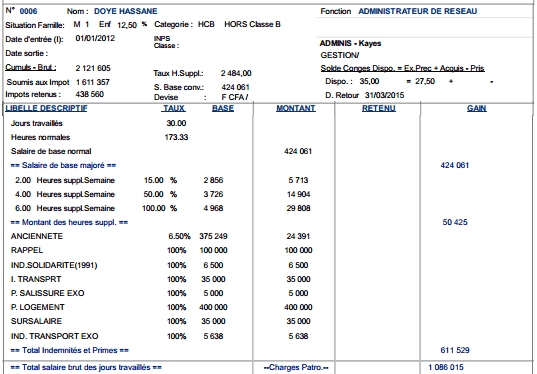The height and width of the screenshot is (374, 537).
Task: Open the Solde Conges Dispo. formula link
Action: (402, 68)
